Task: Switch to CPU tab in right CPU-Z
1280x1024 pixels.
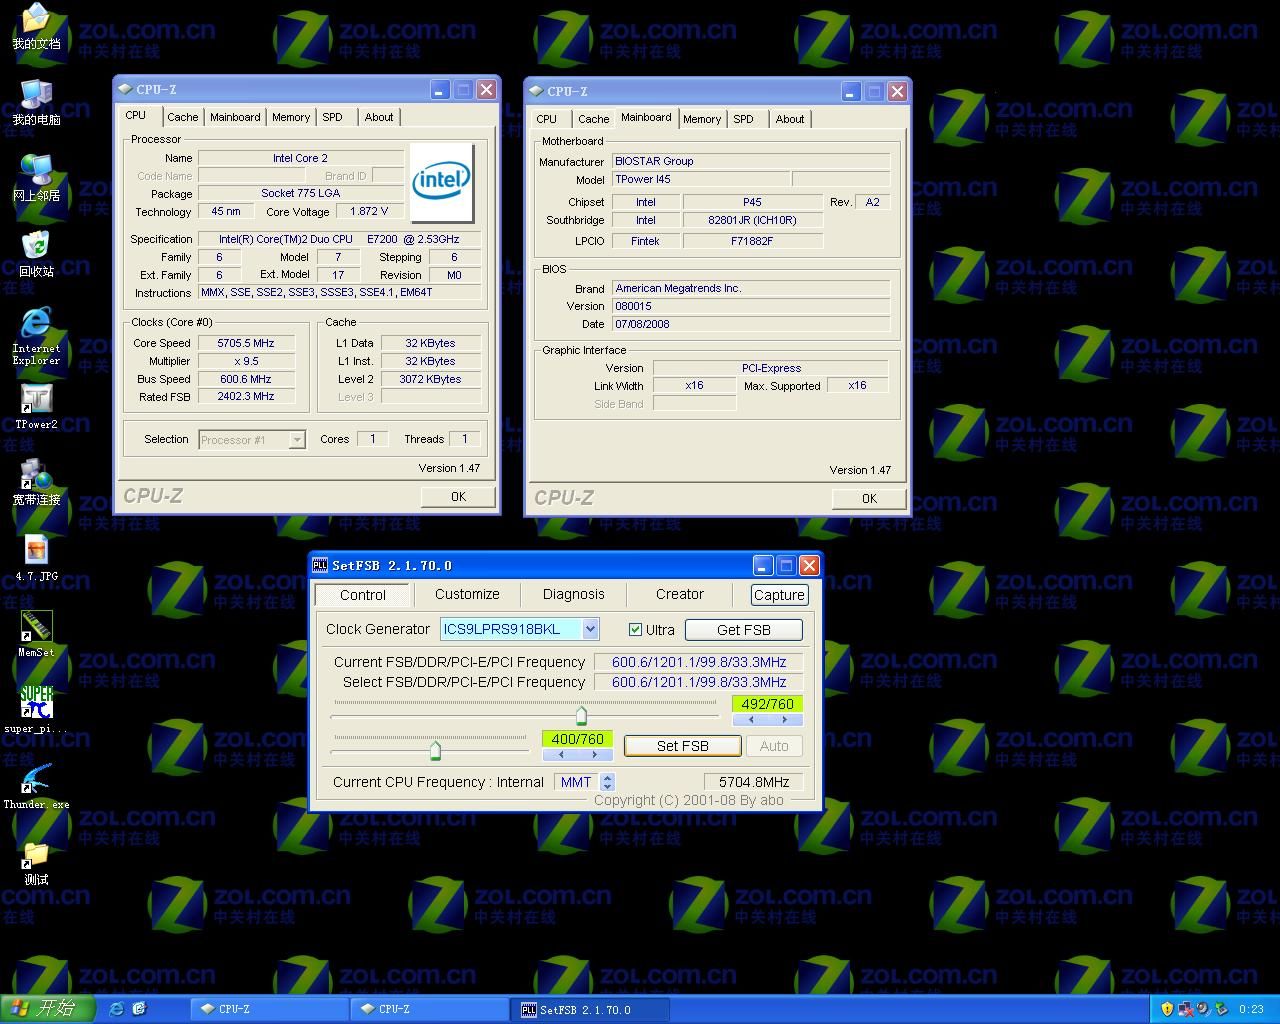Action: [x=546, y=119]
